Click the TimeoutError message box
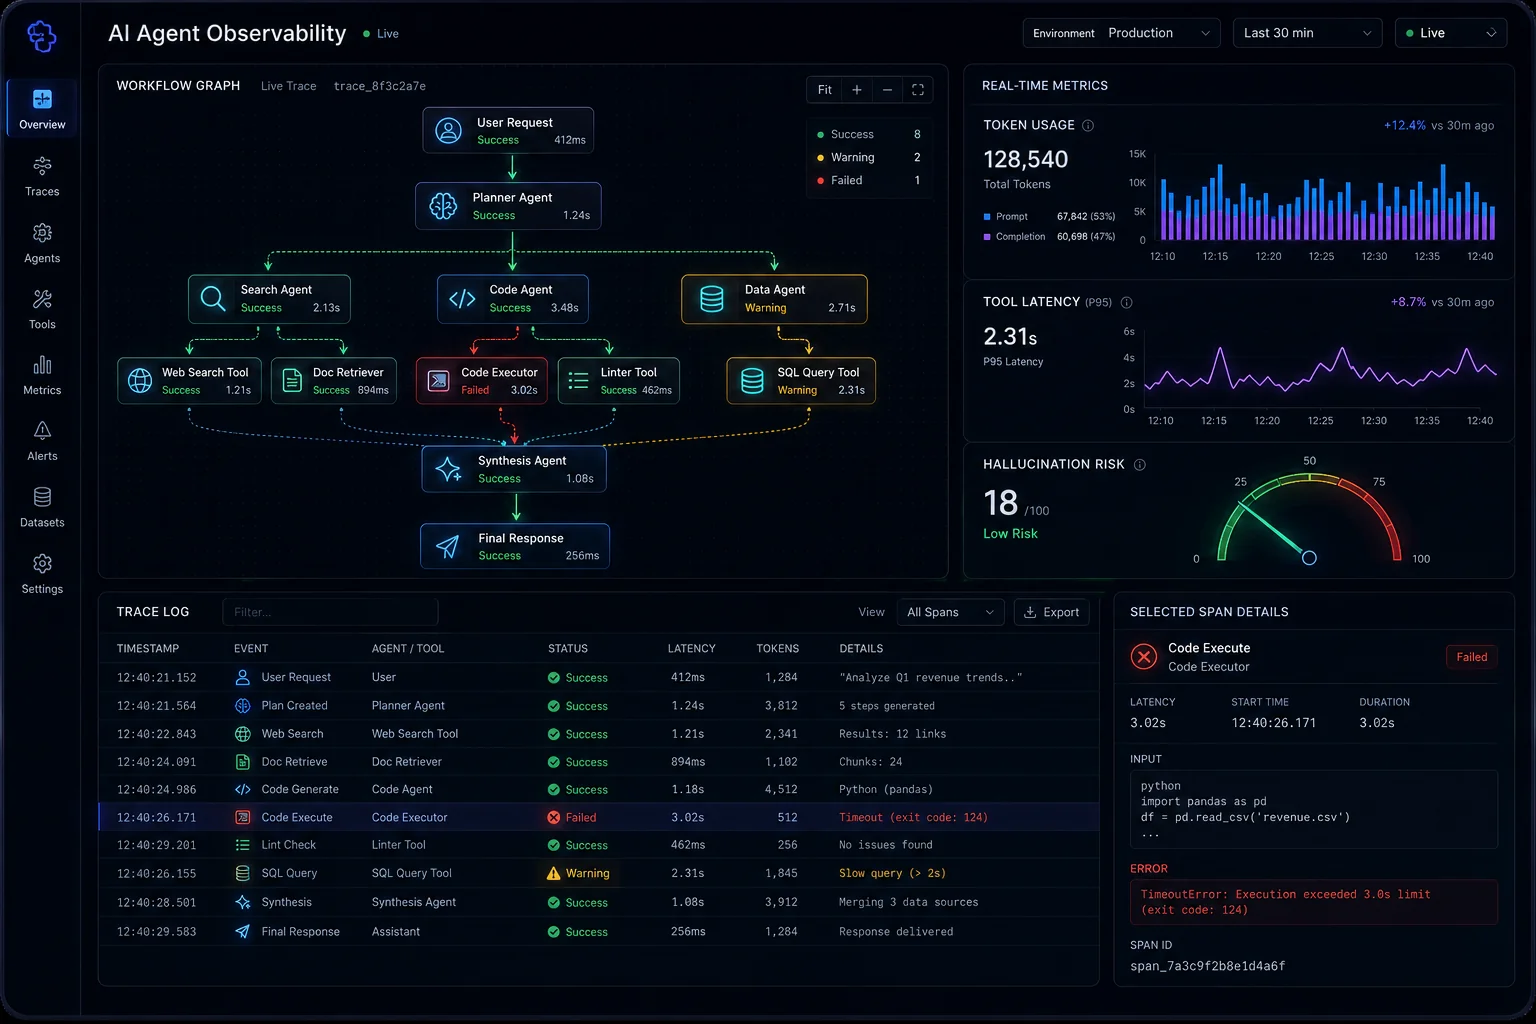The width and height of the screenshot is (1536, 1024). (x=1313, y=902)
